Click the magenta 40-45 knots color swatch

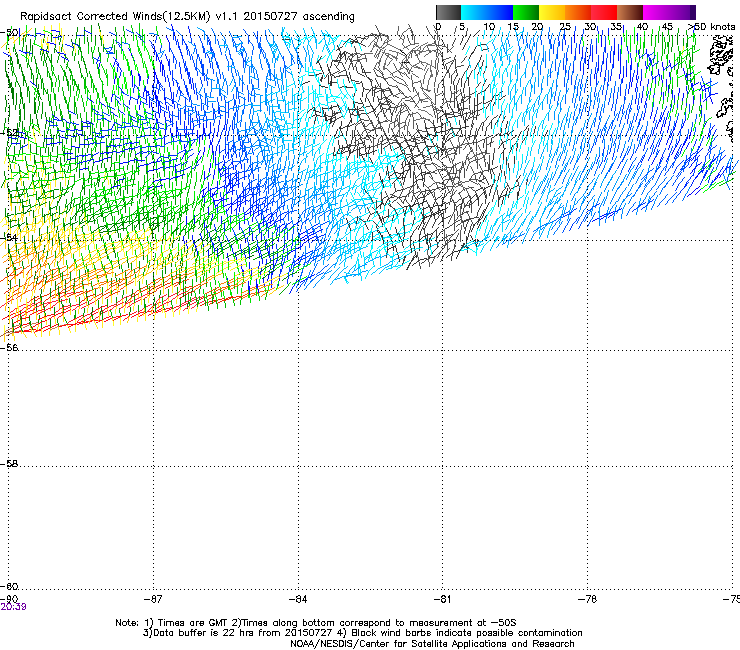[656, 12]
